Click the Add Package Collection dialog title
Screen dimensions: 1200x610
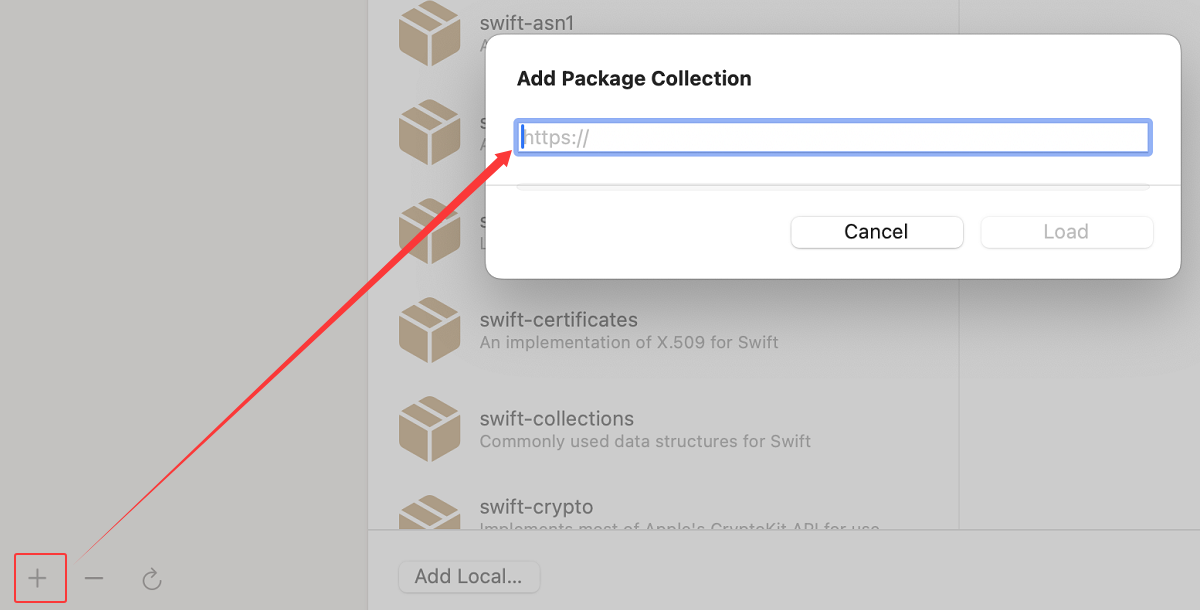(x=634, y=78)
